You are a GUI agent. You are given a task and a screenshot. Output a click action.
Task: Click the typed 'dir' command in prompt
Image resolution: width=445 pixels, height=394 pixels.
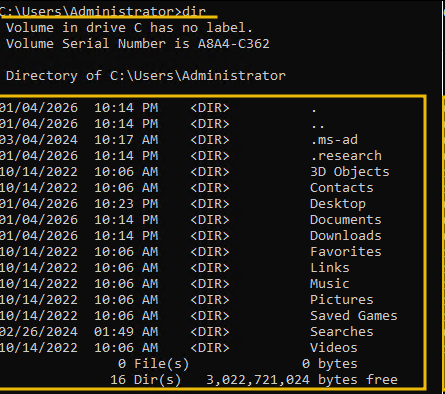[194, 12]
